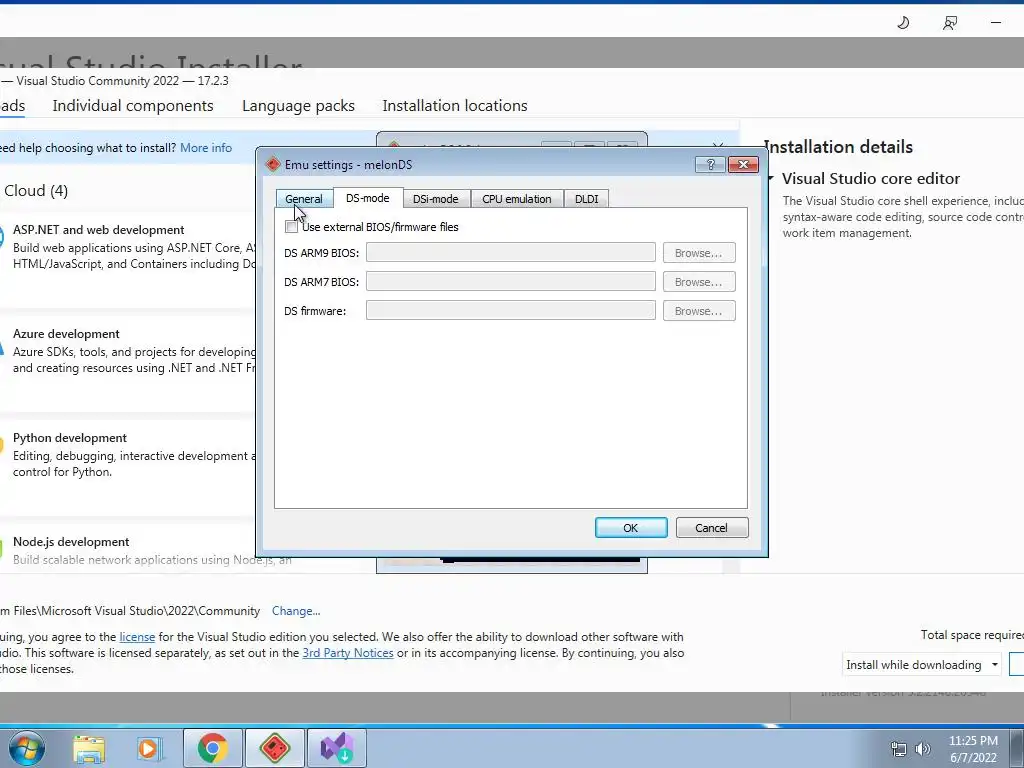
Task: Click the DS ARM7 BIOS path field
Action: (x=511, y=281)
